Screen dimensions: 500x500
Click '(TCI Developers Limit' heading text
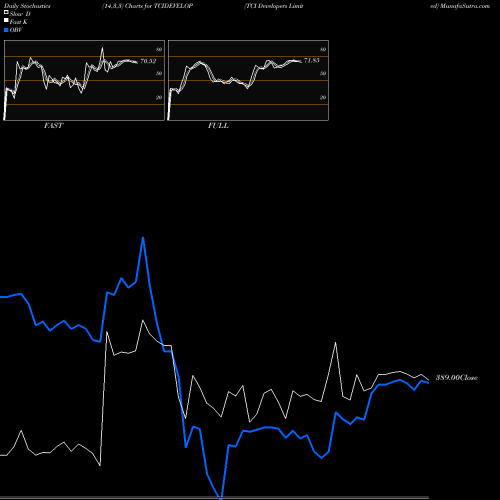click(x=274, y=6)
